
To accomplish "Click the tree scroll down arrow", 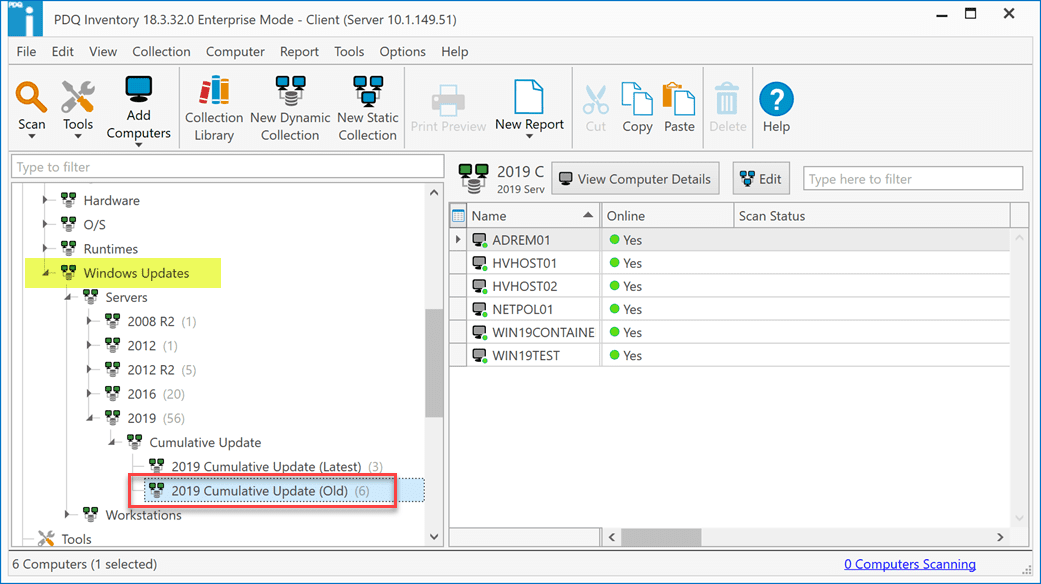I will (434, 537).
